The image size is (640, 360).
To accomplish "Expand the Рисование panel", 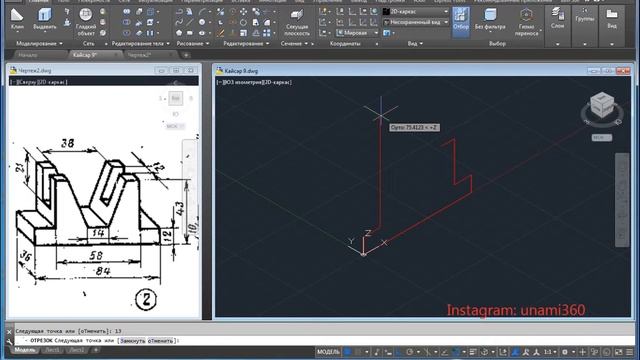I will point(193,43).
